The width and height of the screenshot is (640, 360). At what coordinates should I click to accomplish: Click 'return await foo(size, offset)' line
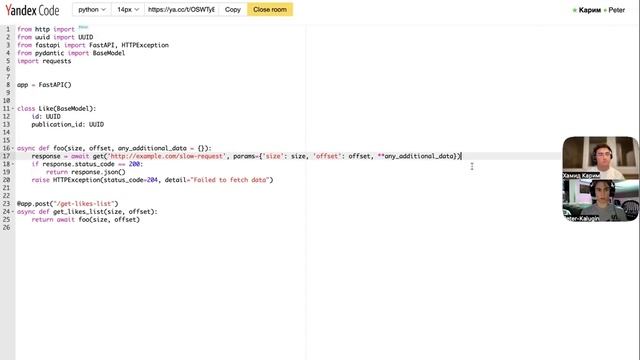(x=86, y=220)
